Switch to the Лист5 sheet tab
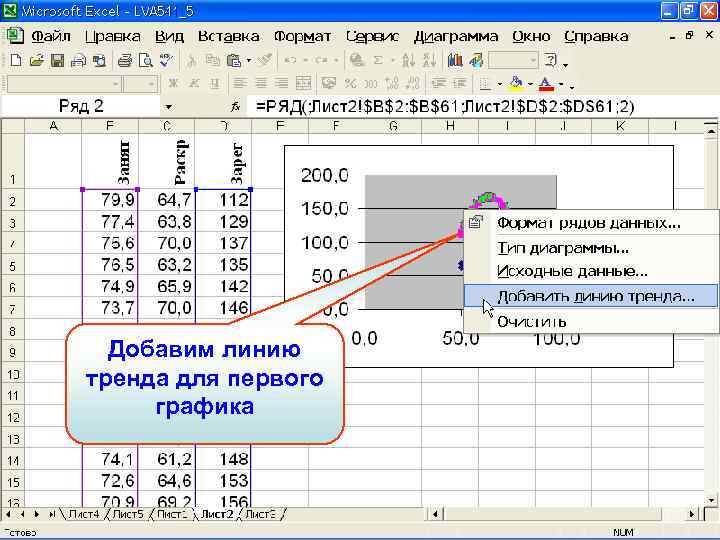The height and width of the screenshot is (540, 720). [128, 514]
